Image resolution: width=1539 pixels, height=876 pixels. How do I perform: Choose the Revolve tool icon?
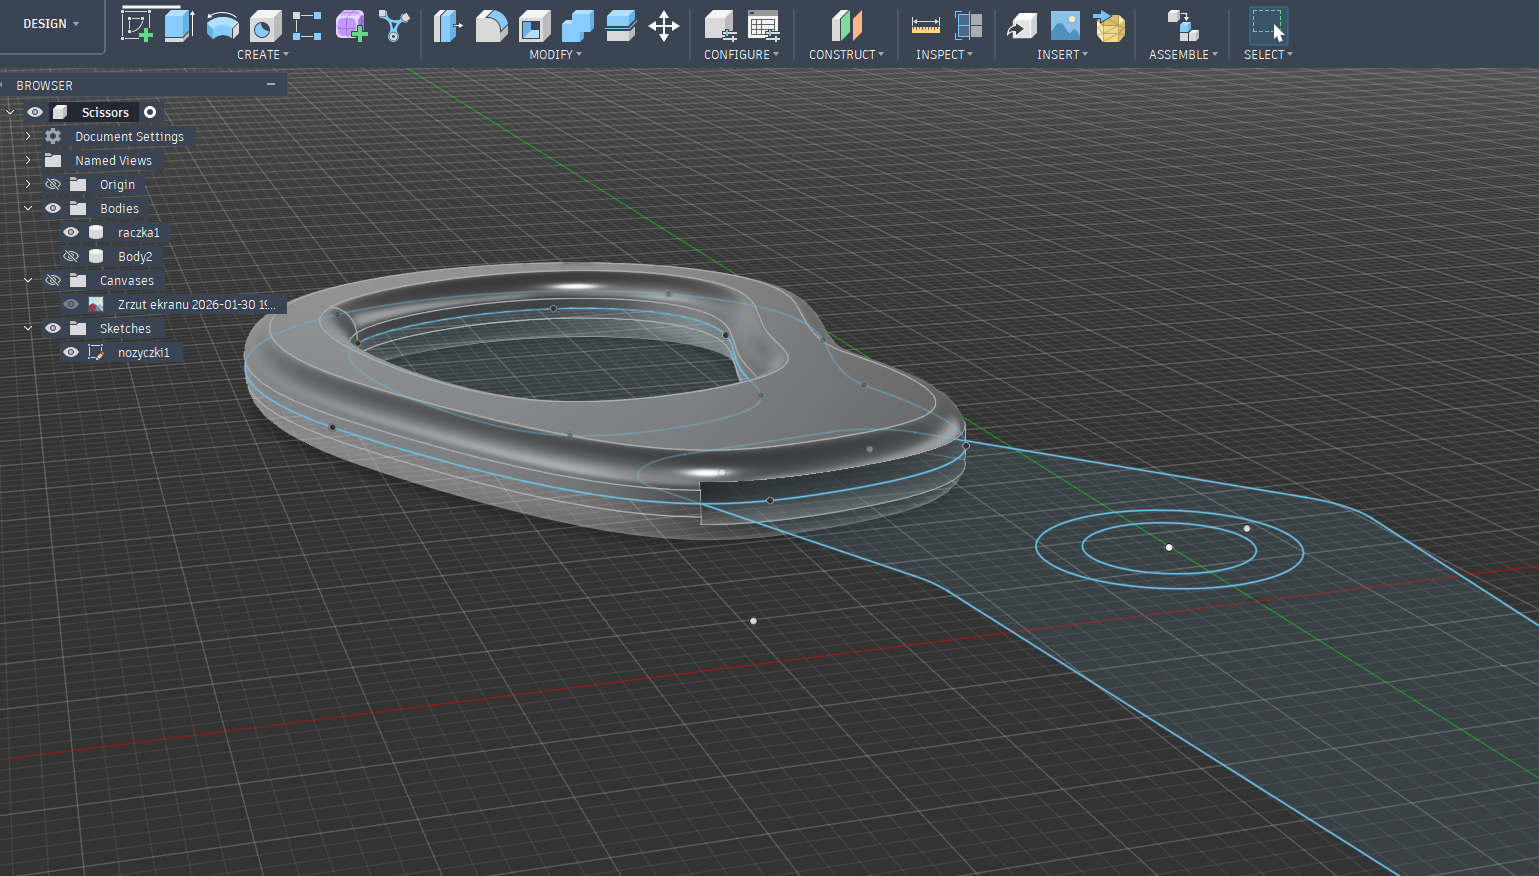click(222, 25)
